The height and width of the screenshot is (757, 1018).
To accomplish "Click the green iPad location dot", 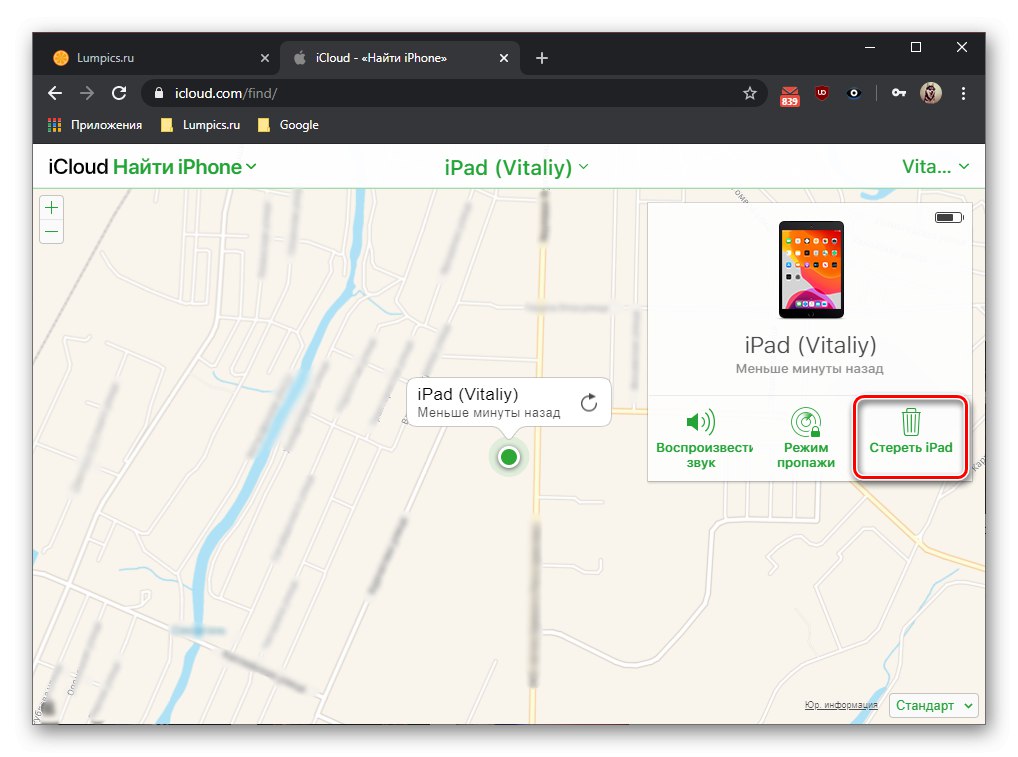I will [509, 457].
